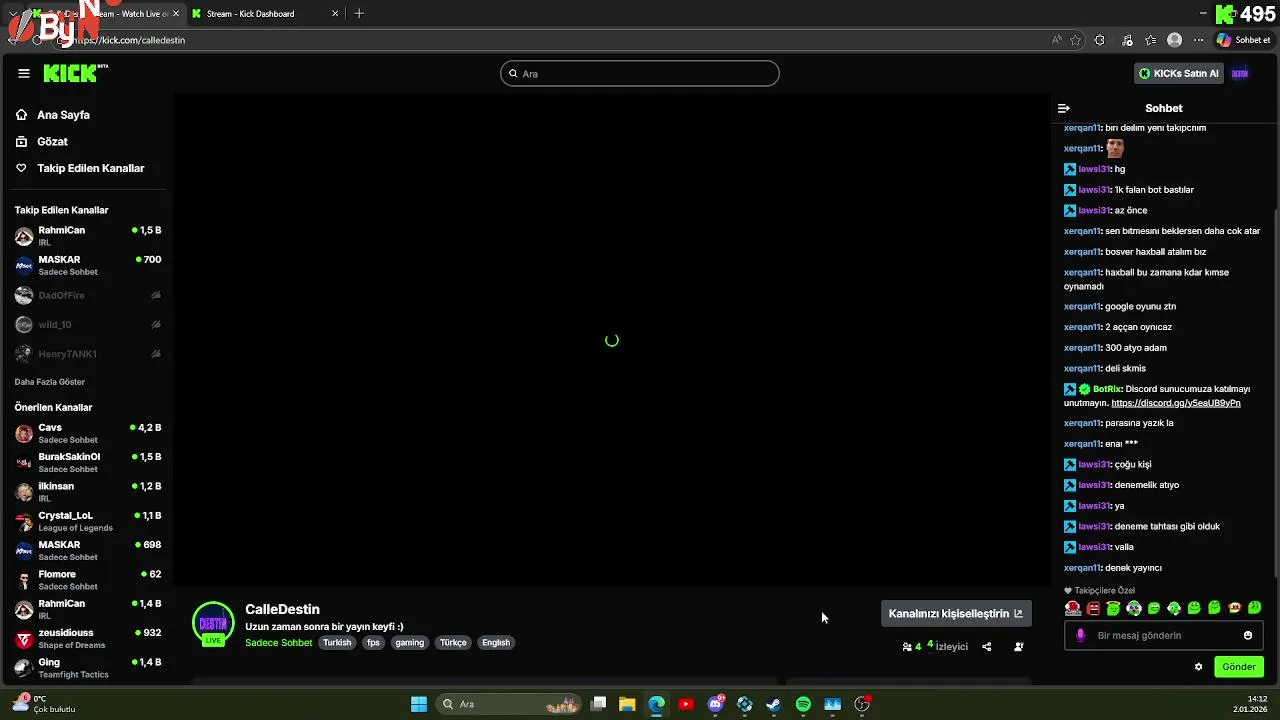
Task: Click the BotRix username in chat
Action: [1107, 389]
